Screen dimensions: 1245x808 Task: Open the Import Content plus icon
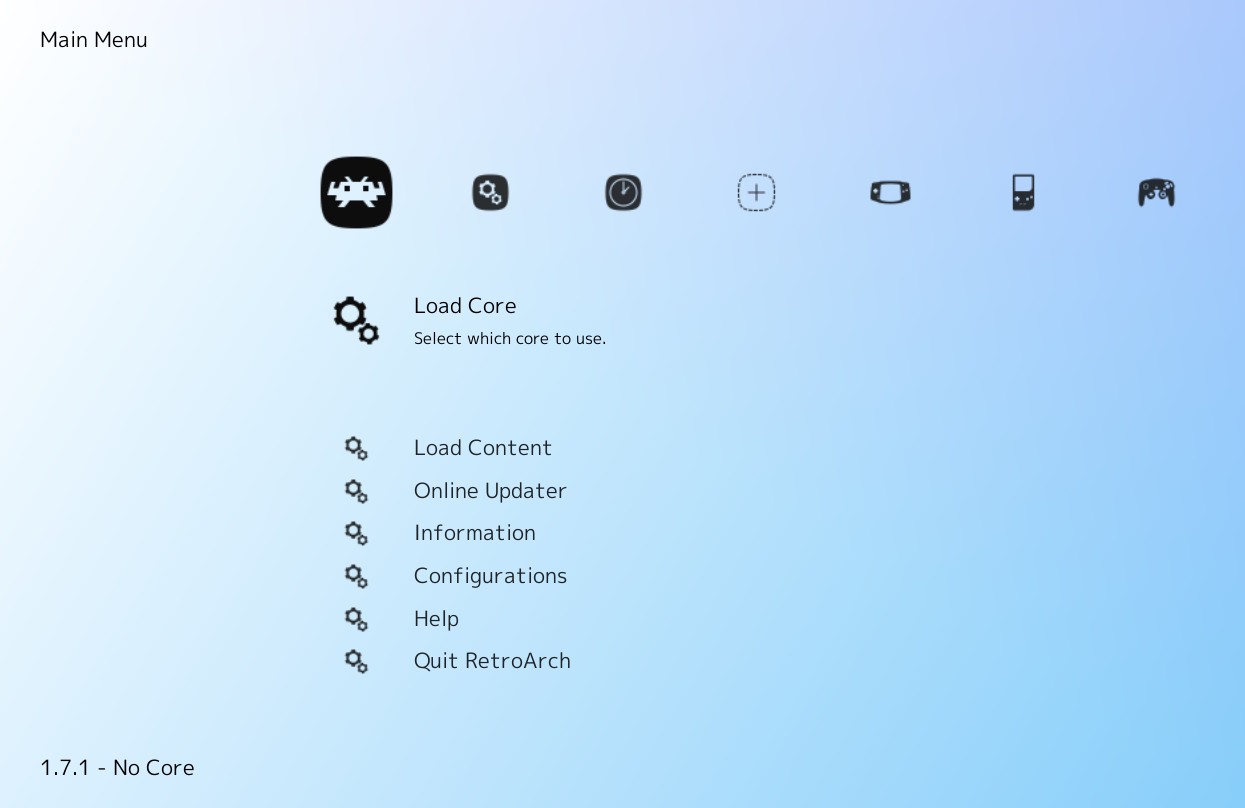tap(756, 192)
